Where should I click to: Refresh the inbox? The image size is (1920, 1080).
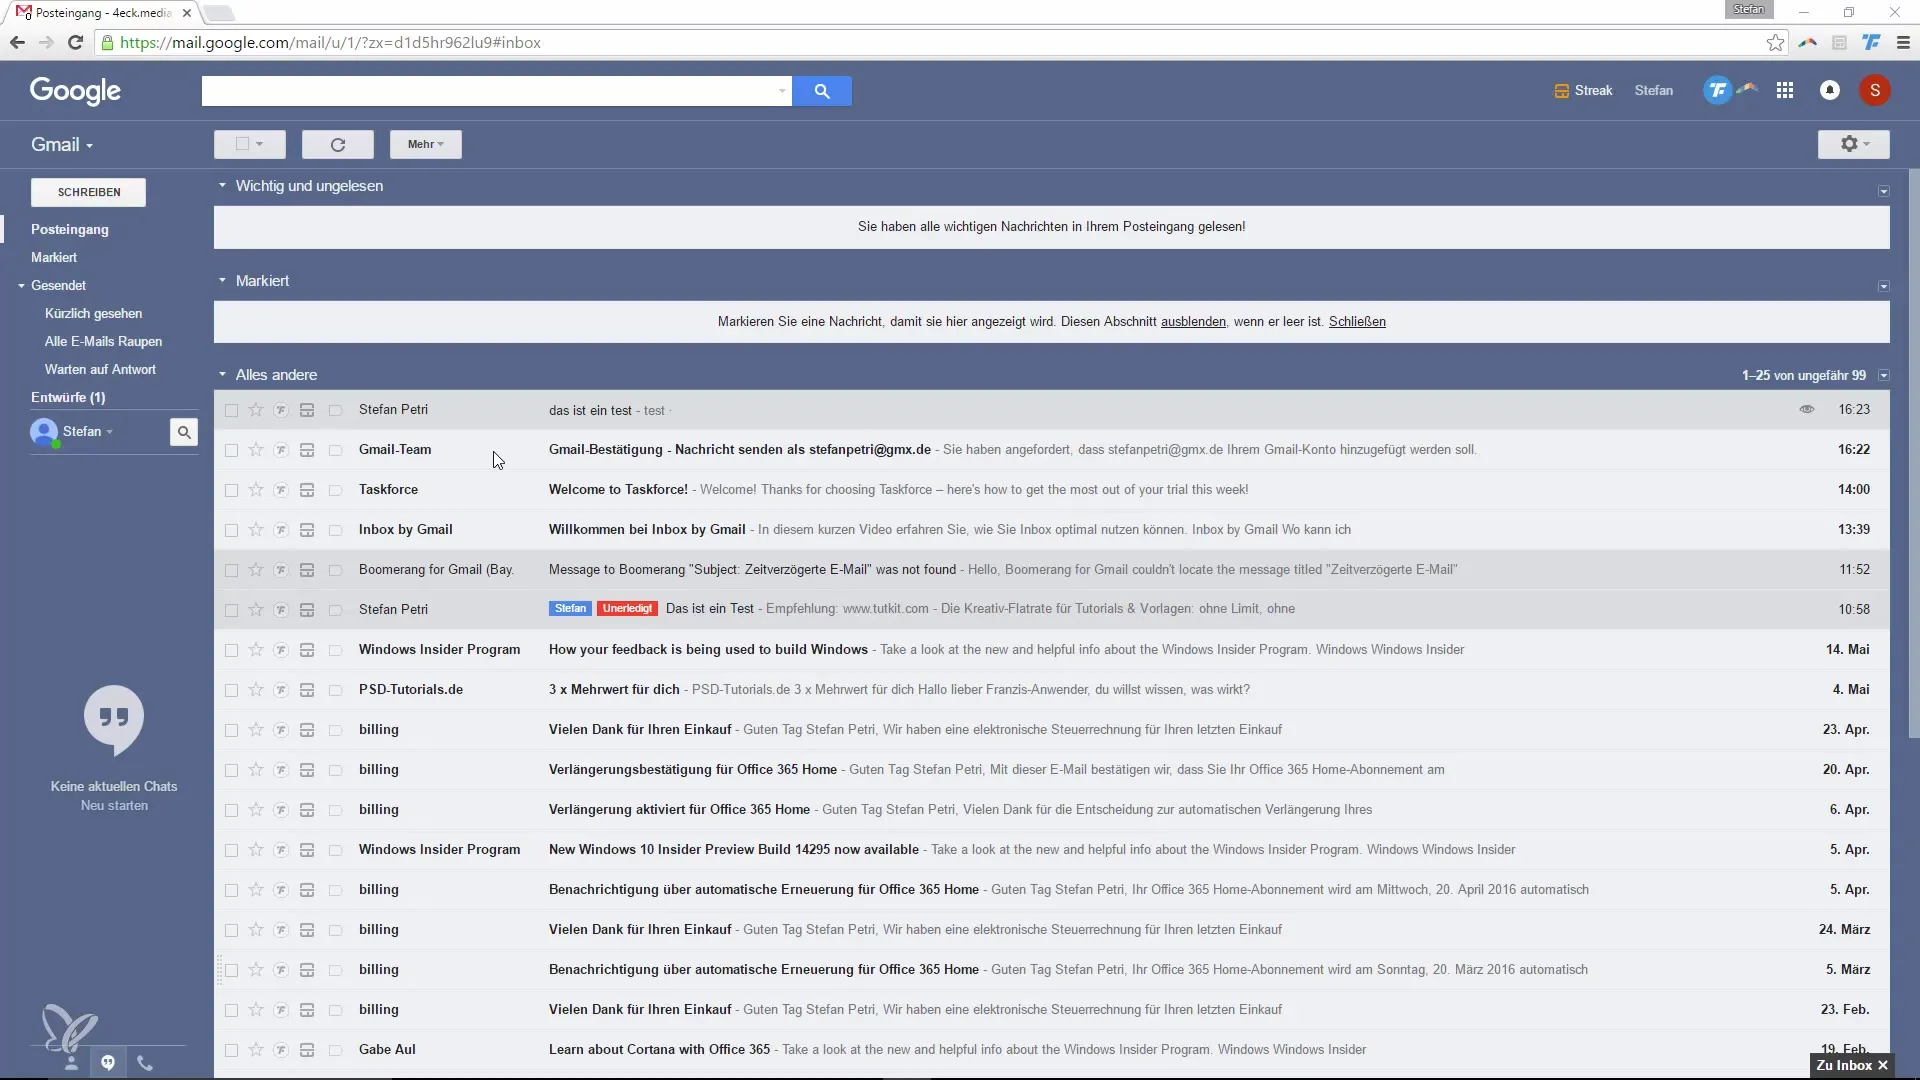tap(338, 145)
